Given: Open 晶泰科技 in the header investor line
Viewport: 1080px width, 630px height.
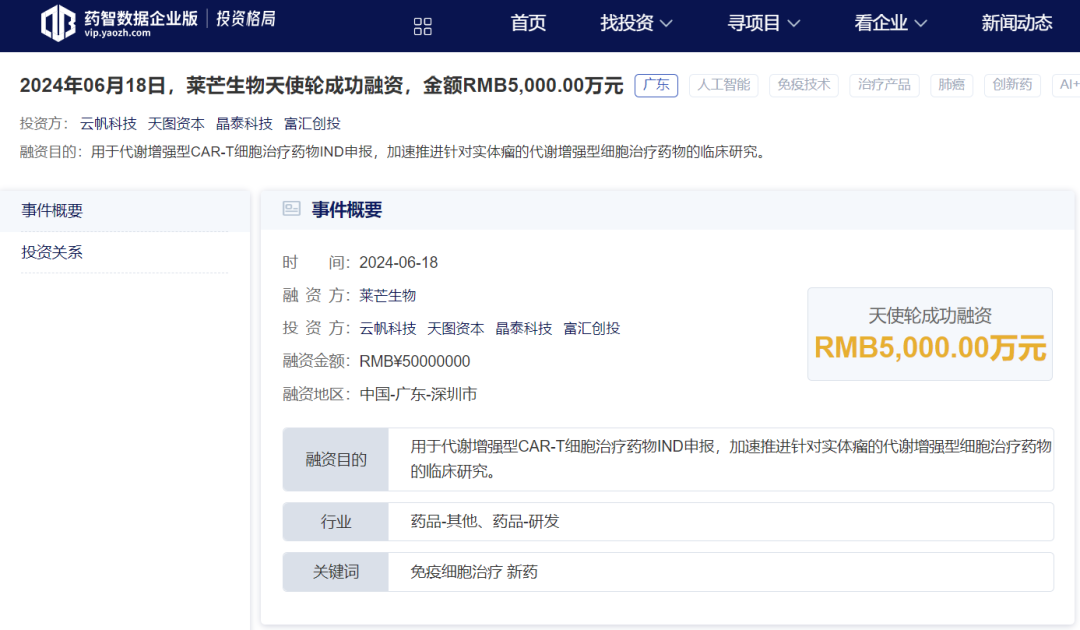Looking at the screenshot, I should coord(245,124).
